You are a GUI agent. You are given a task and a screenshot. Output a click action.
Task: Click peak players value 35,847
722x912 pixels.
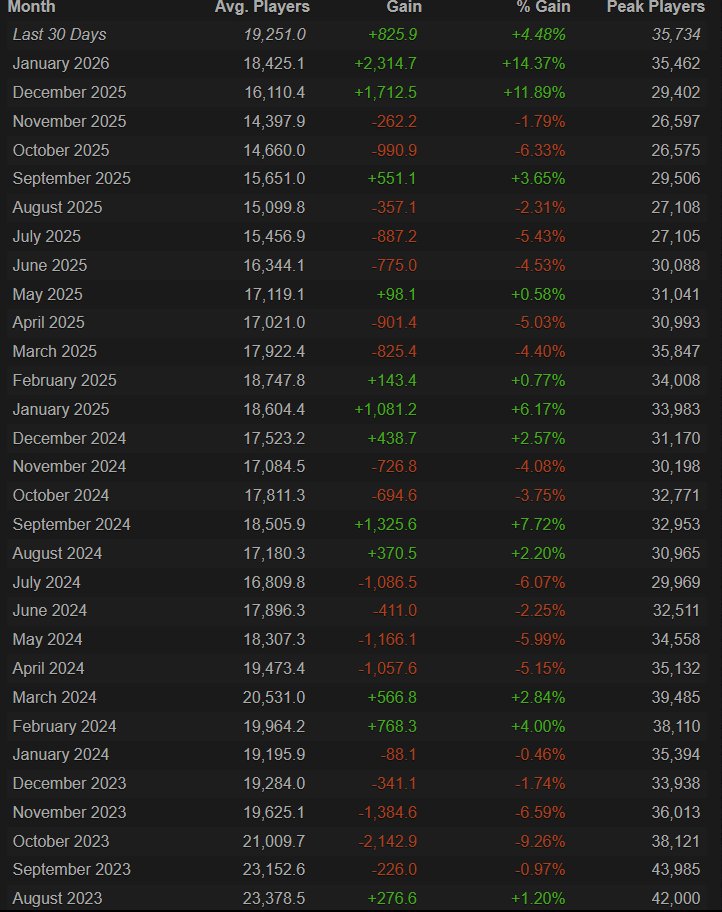pyautogui.click(x=676, y=351)
